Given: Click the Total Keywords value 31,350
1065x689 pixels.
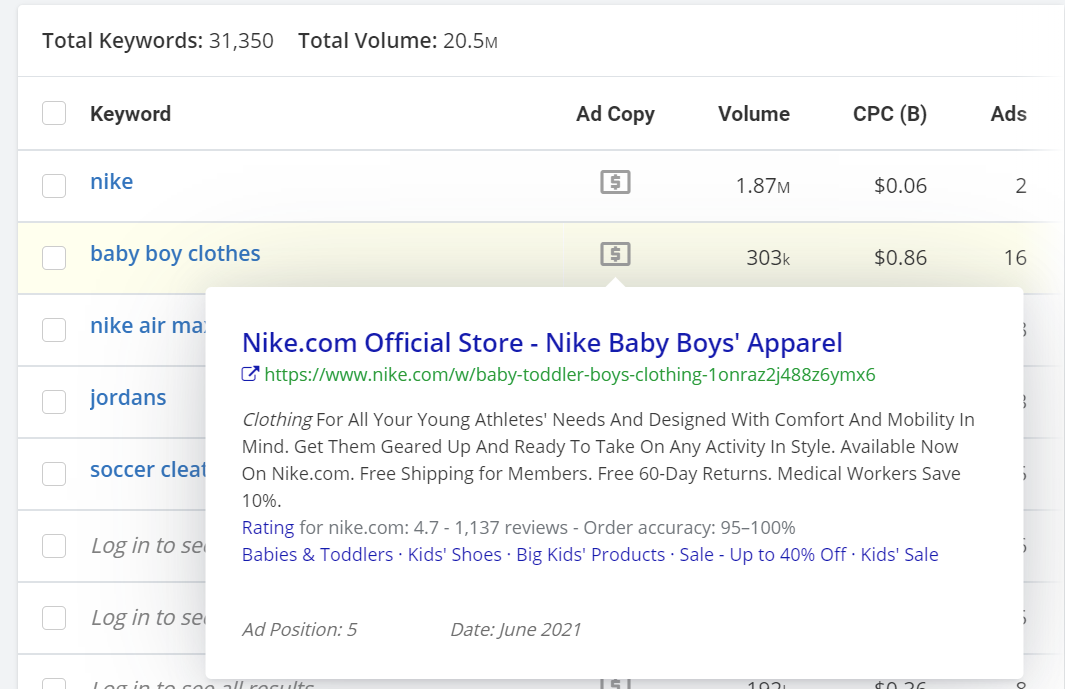Looking at the screenshot, I should 241,41.
